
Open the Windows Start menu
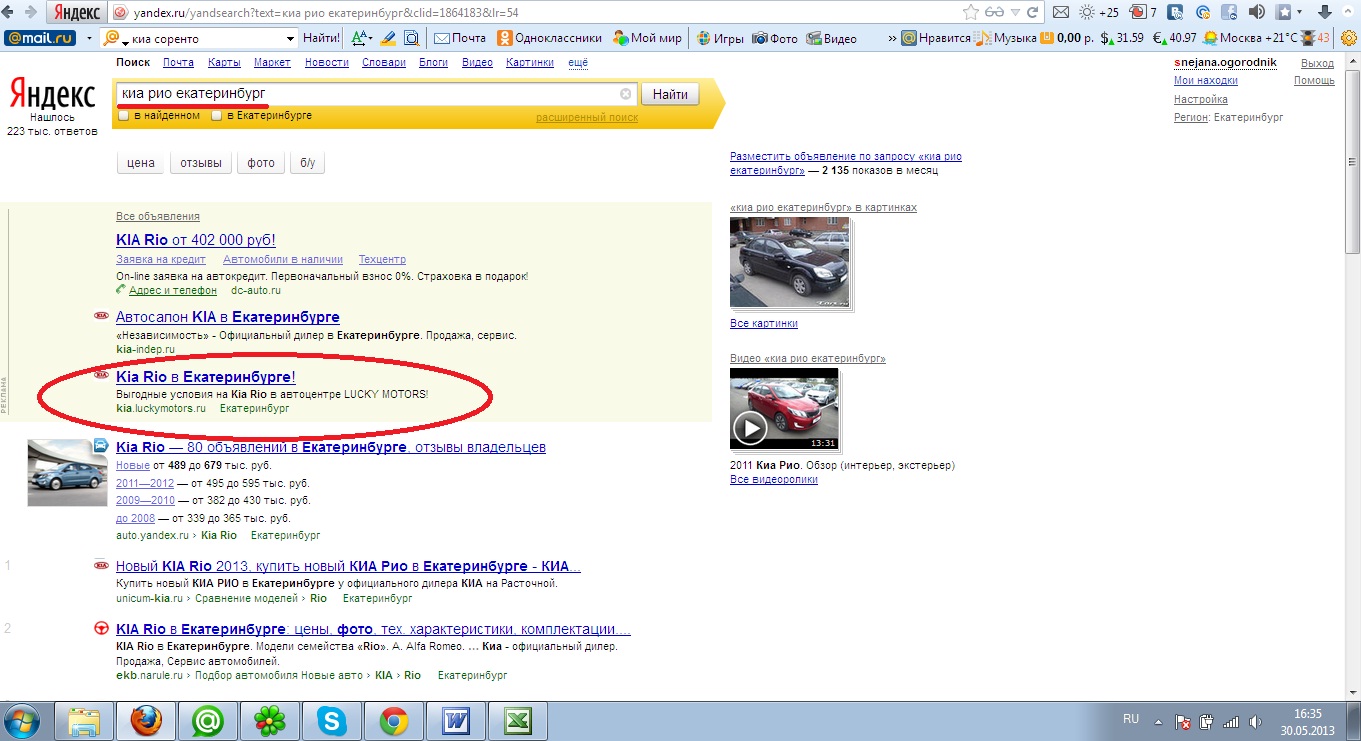point(22,720)
